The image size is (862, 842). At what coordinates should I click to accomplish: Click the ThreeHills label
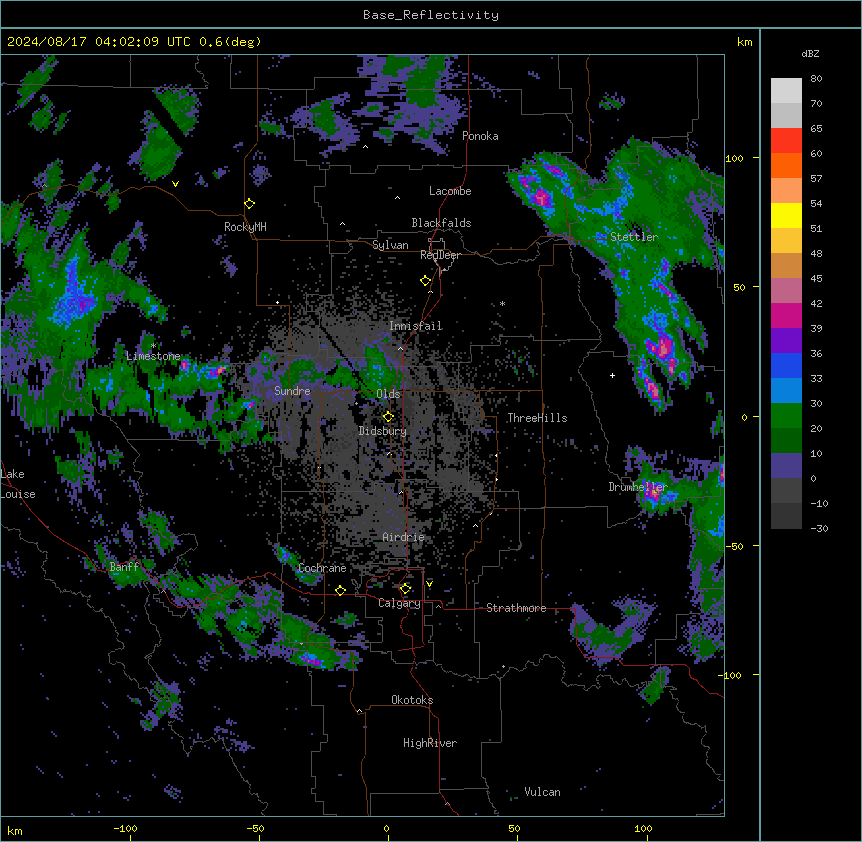[537, 418]
